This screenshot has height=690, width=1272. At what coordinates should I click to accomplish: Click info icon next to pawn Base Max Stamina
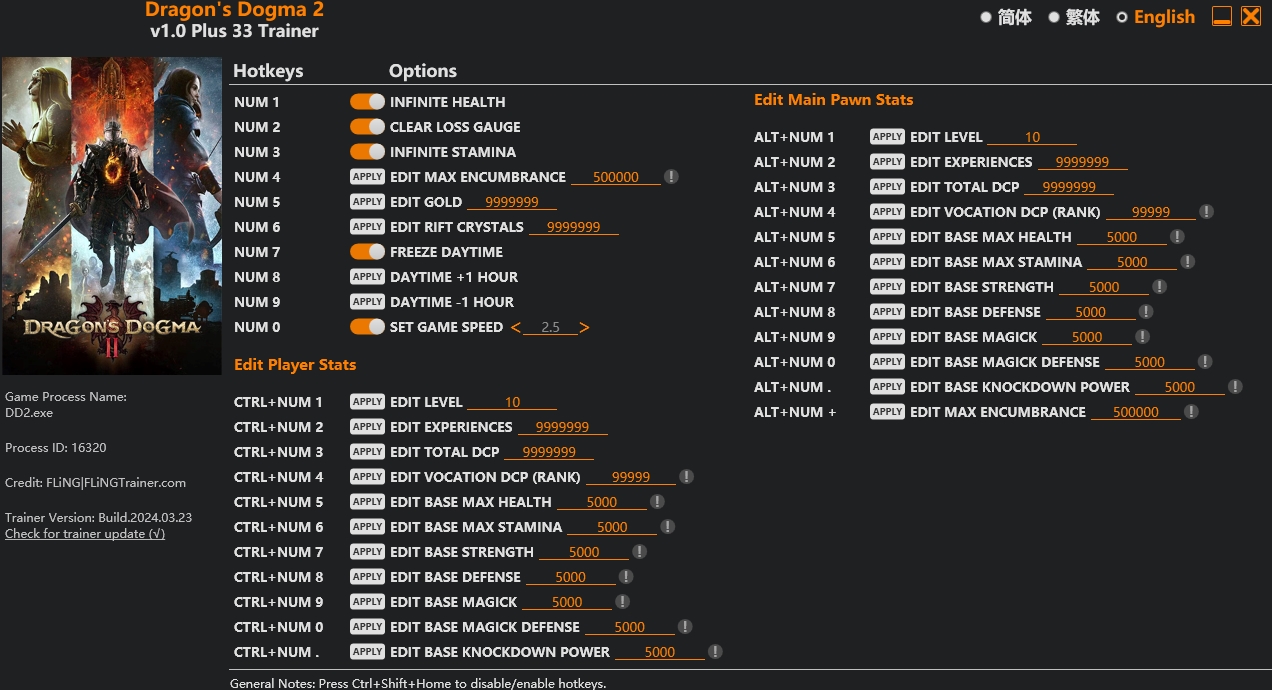[x=1187, y=262]
